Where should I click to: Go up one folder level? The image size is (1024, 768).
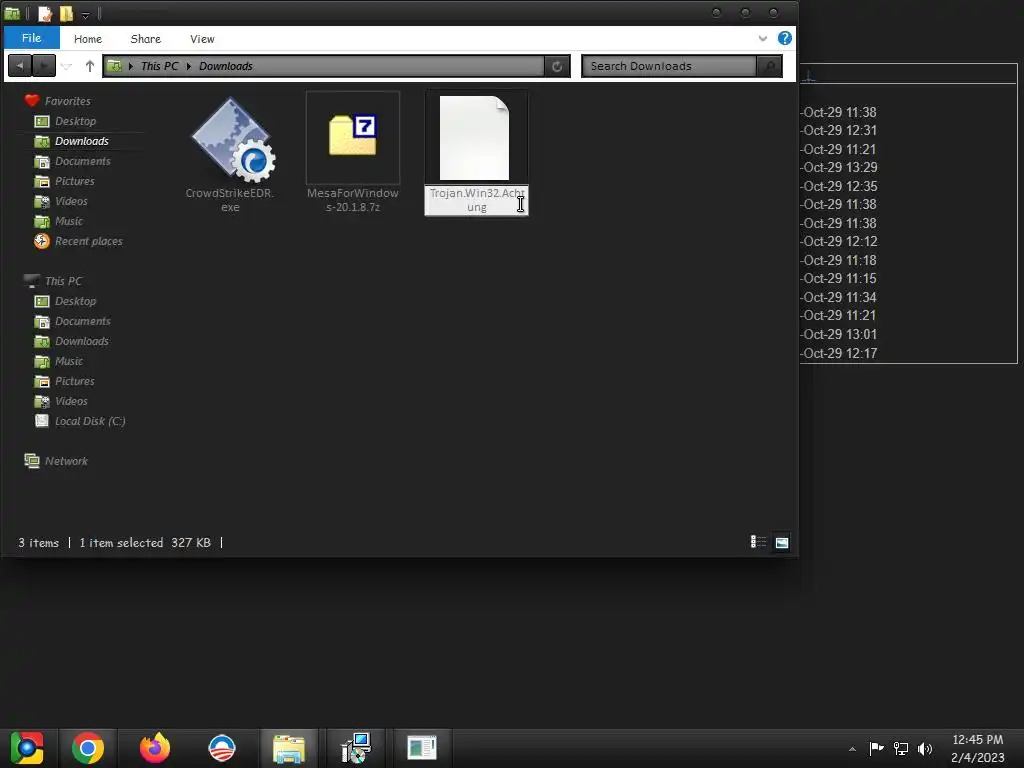click(90, 66)
